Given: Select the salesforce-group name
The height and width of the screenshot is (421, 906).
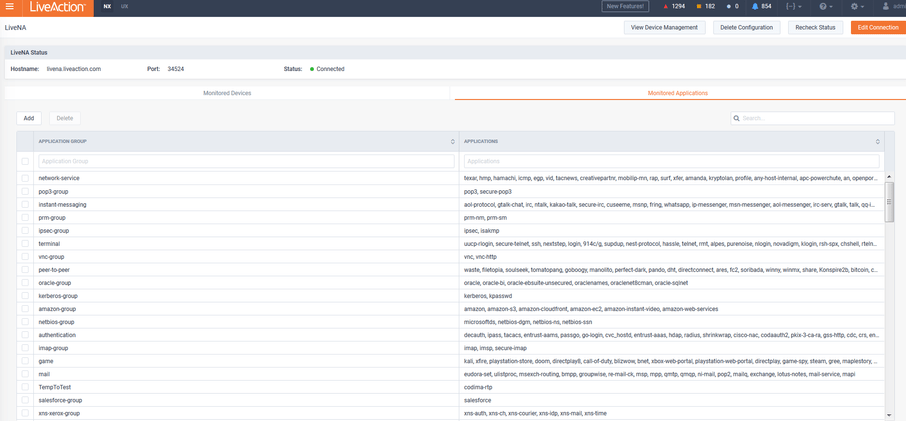Looking at the screenshot, I should coord(58,400).
